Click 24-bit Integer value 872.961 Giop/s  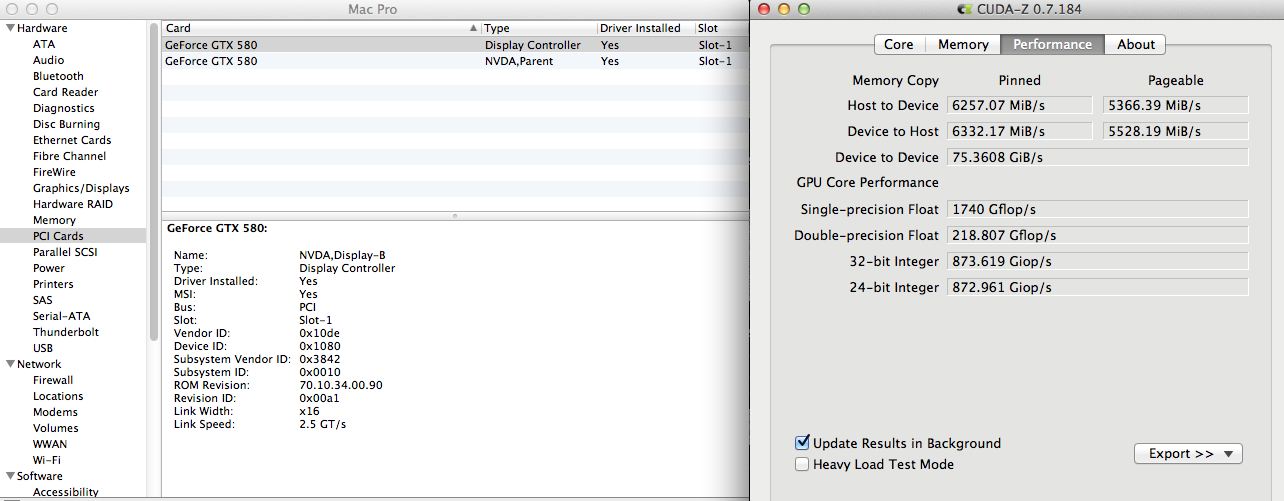click(1098, 287)
